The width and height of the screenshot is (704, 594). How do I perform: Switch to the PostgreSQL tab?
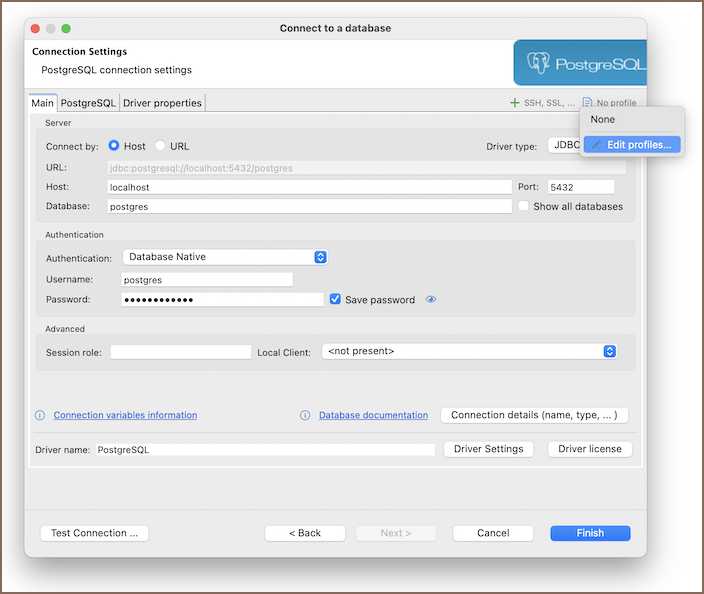click(88, 103)
